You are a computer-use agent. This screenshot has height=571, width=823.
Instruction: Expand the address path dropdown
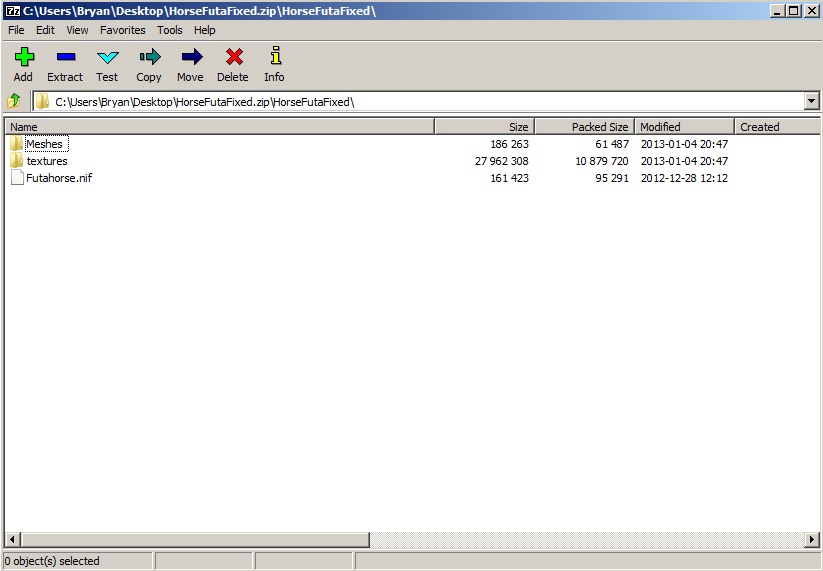[x=811, y=101]
